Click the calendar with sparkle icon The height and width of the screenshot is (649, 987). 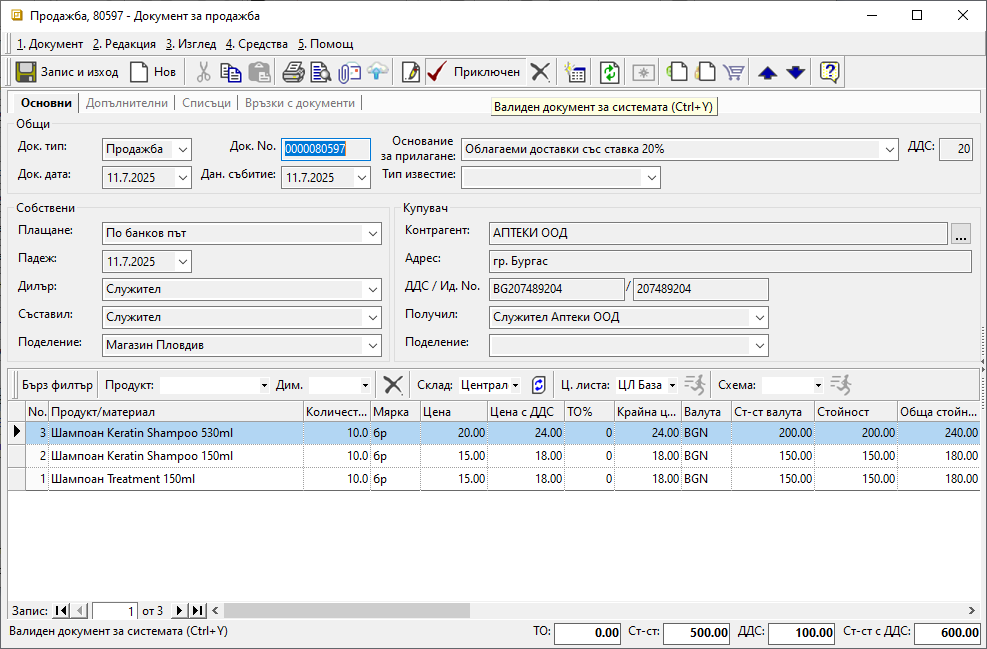(x=575, y=72)
